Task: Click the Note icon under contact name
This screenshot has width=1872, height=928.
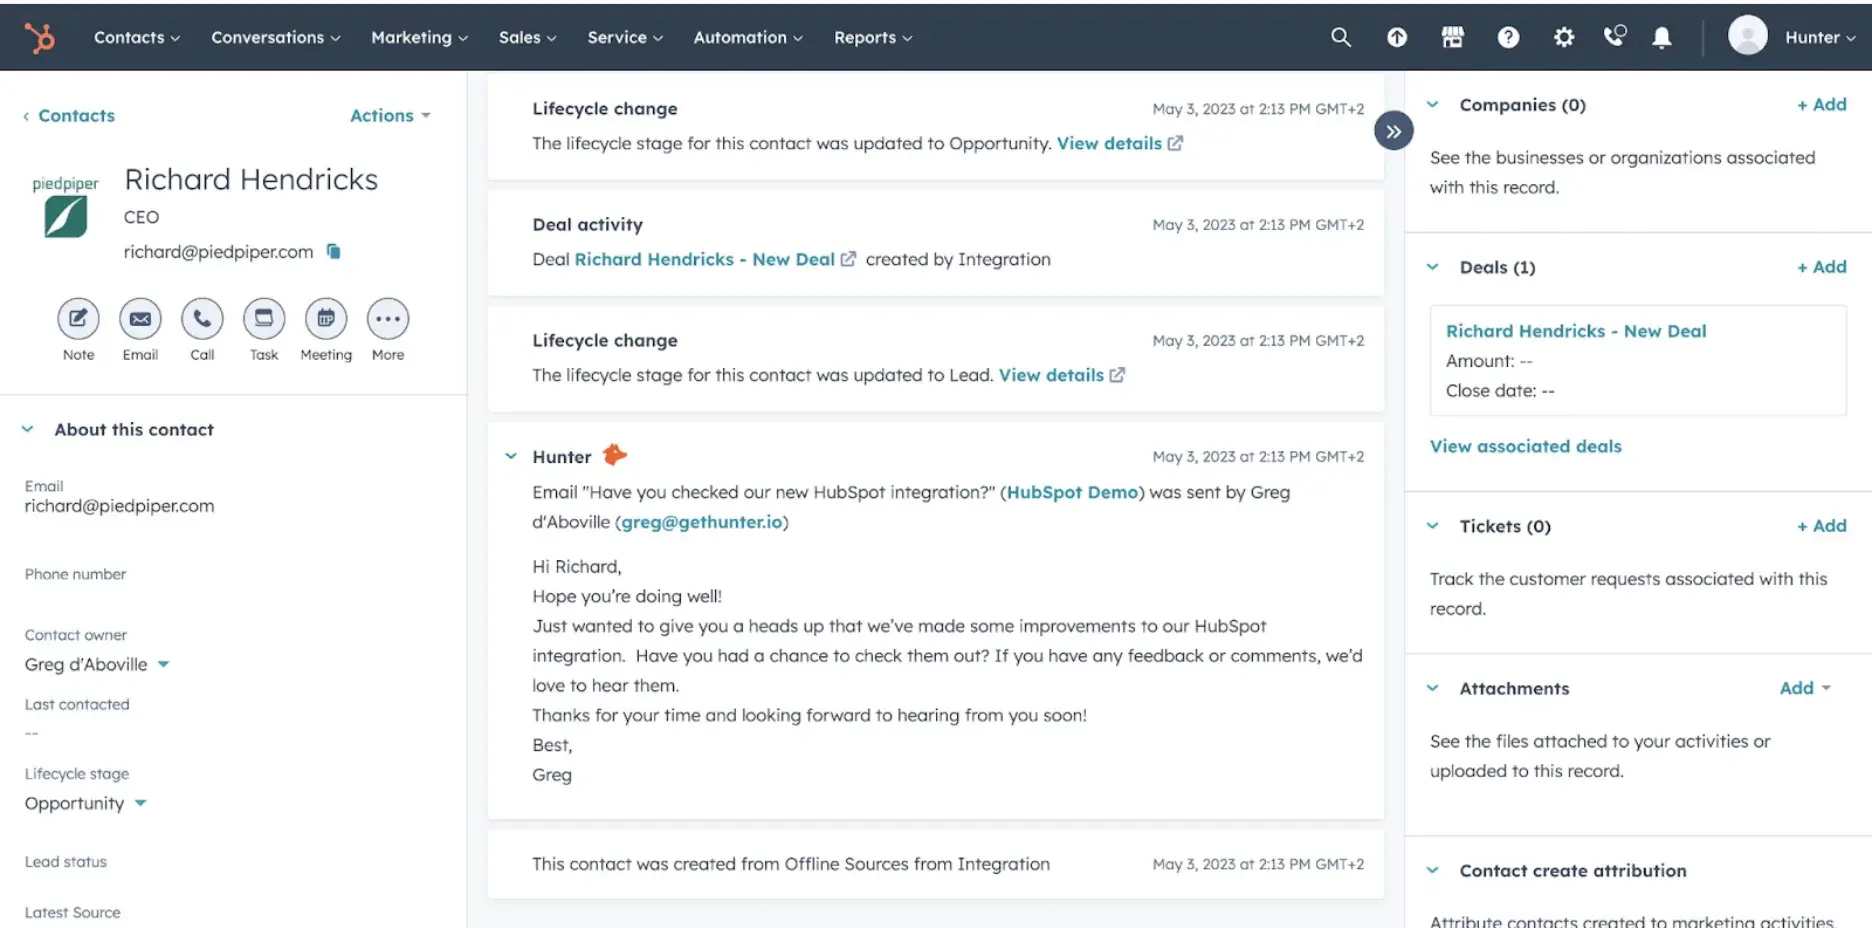Action: pyautogui.click(x=78, y=319)
